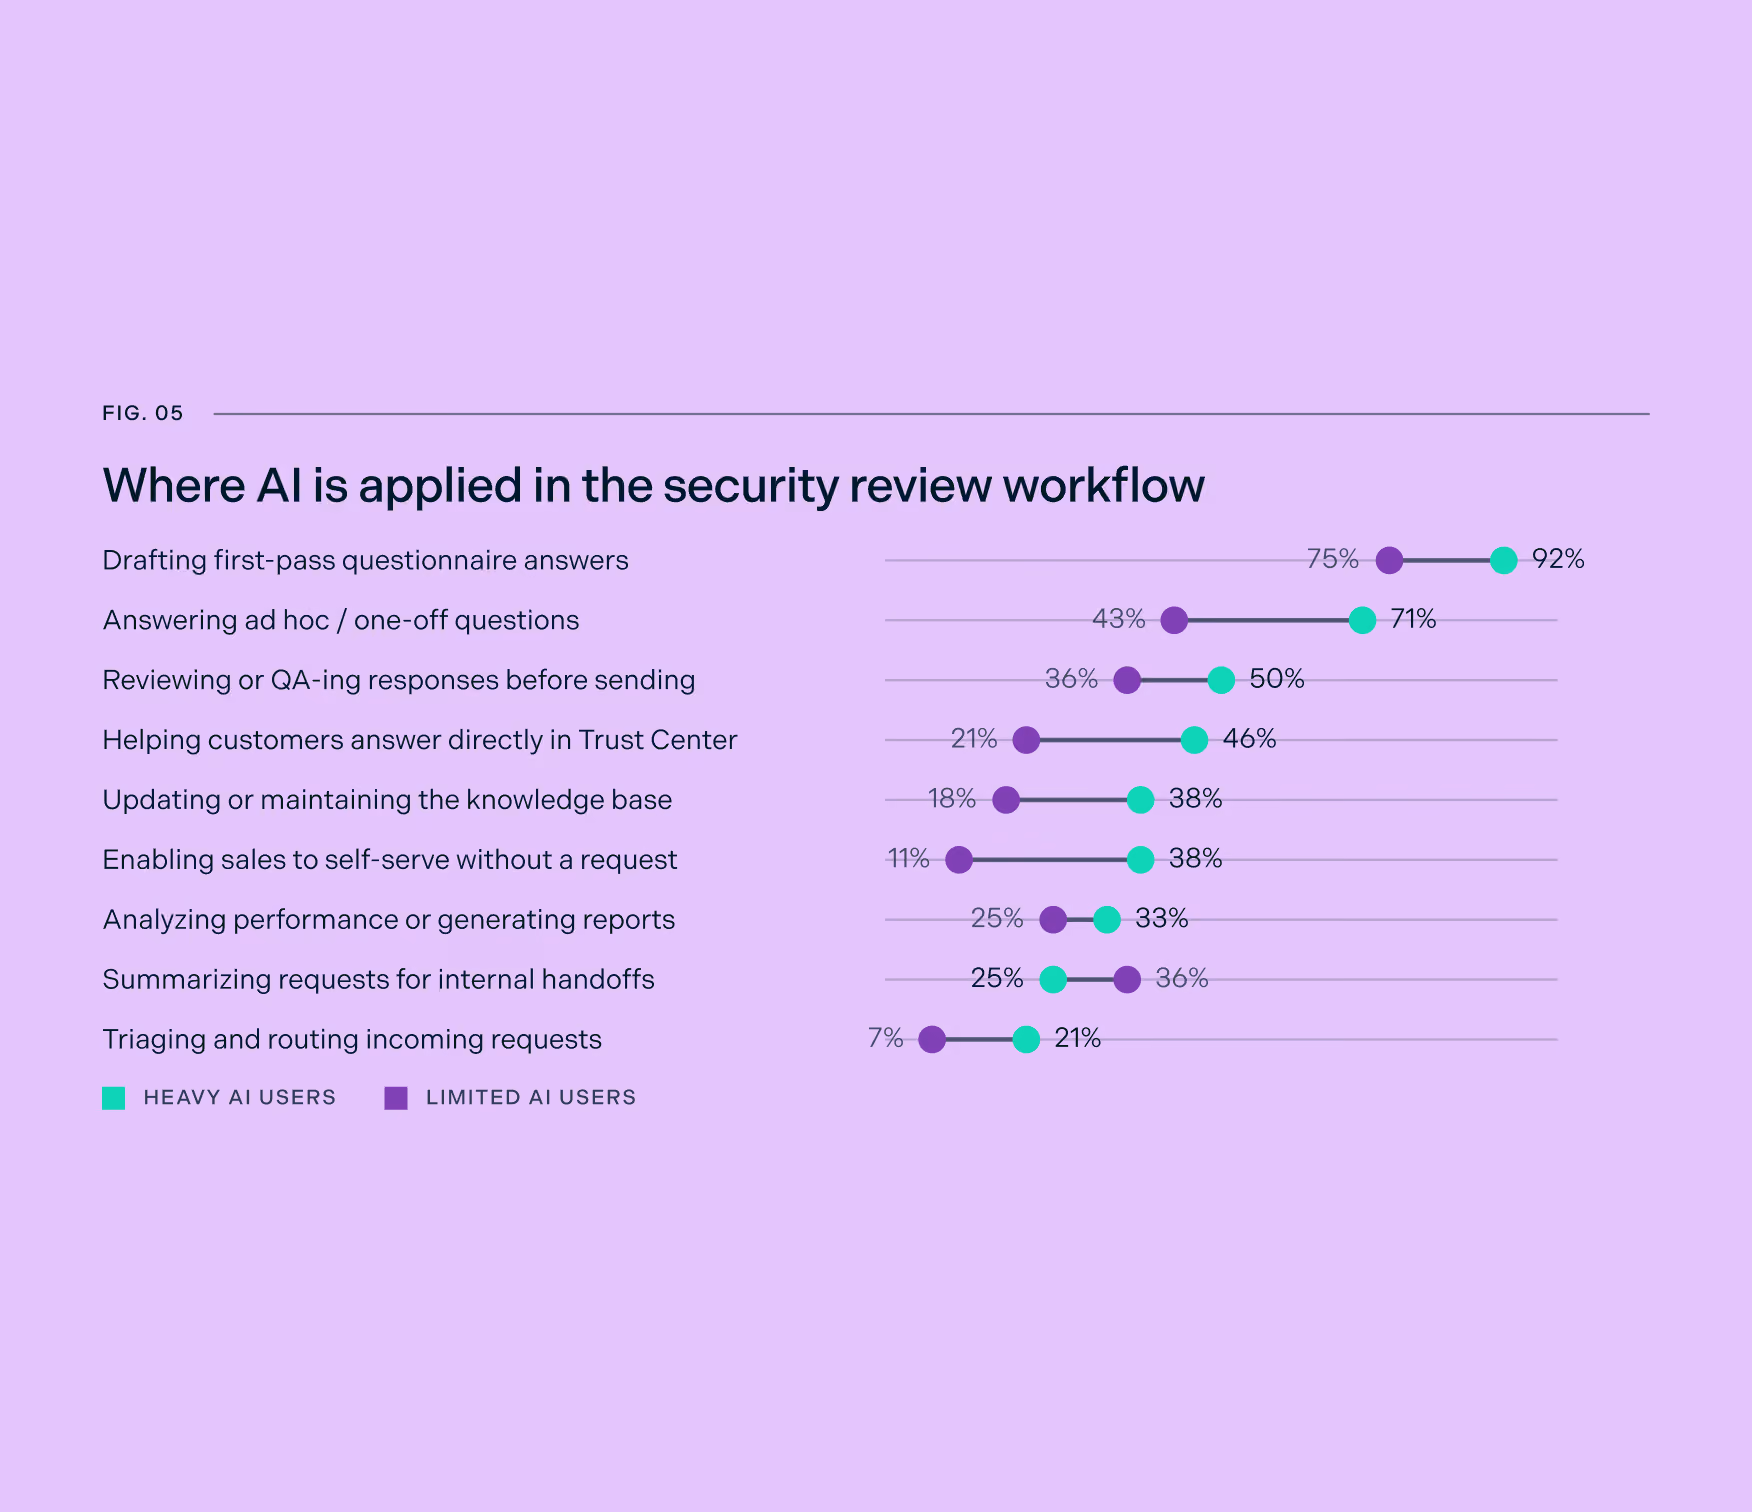Select the 36% purple dot for internal handoffs
This screenshot has height=1512, width=1752.
[1127, 980]
